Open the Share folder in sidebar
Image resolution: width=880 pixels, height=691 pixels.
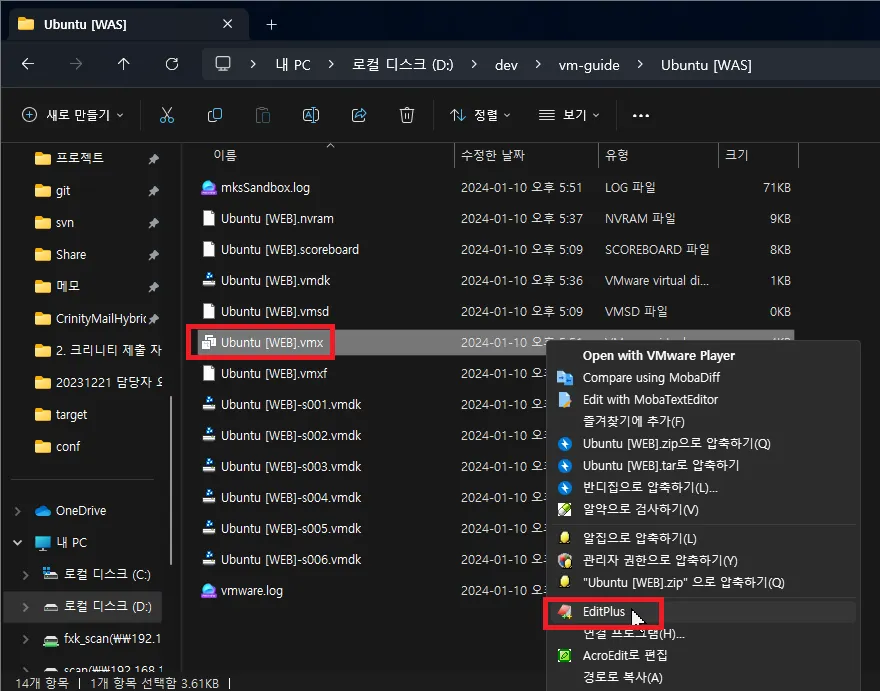pos(71,255)
